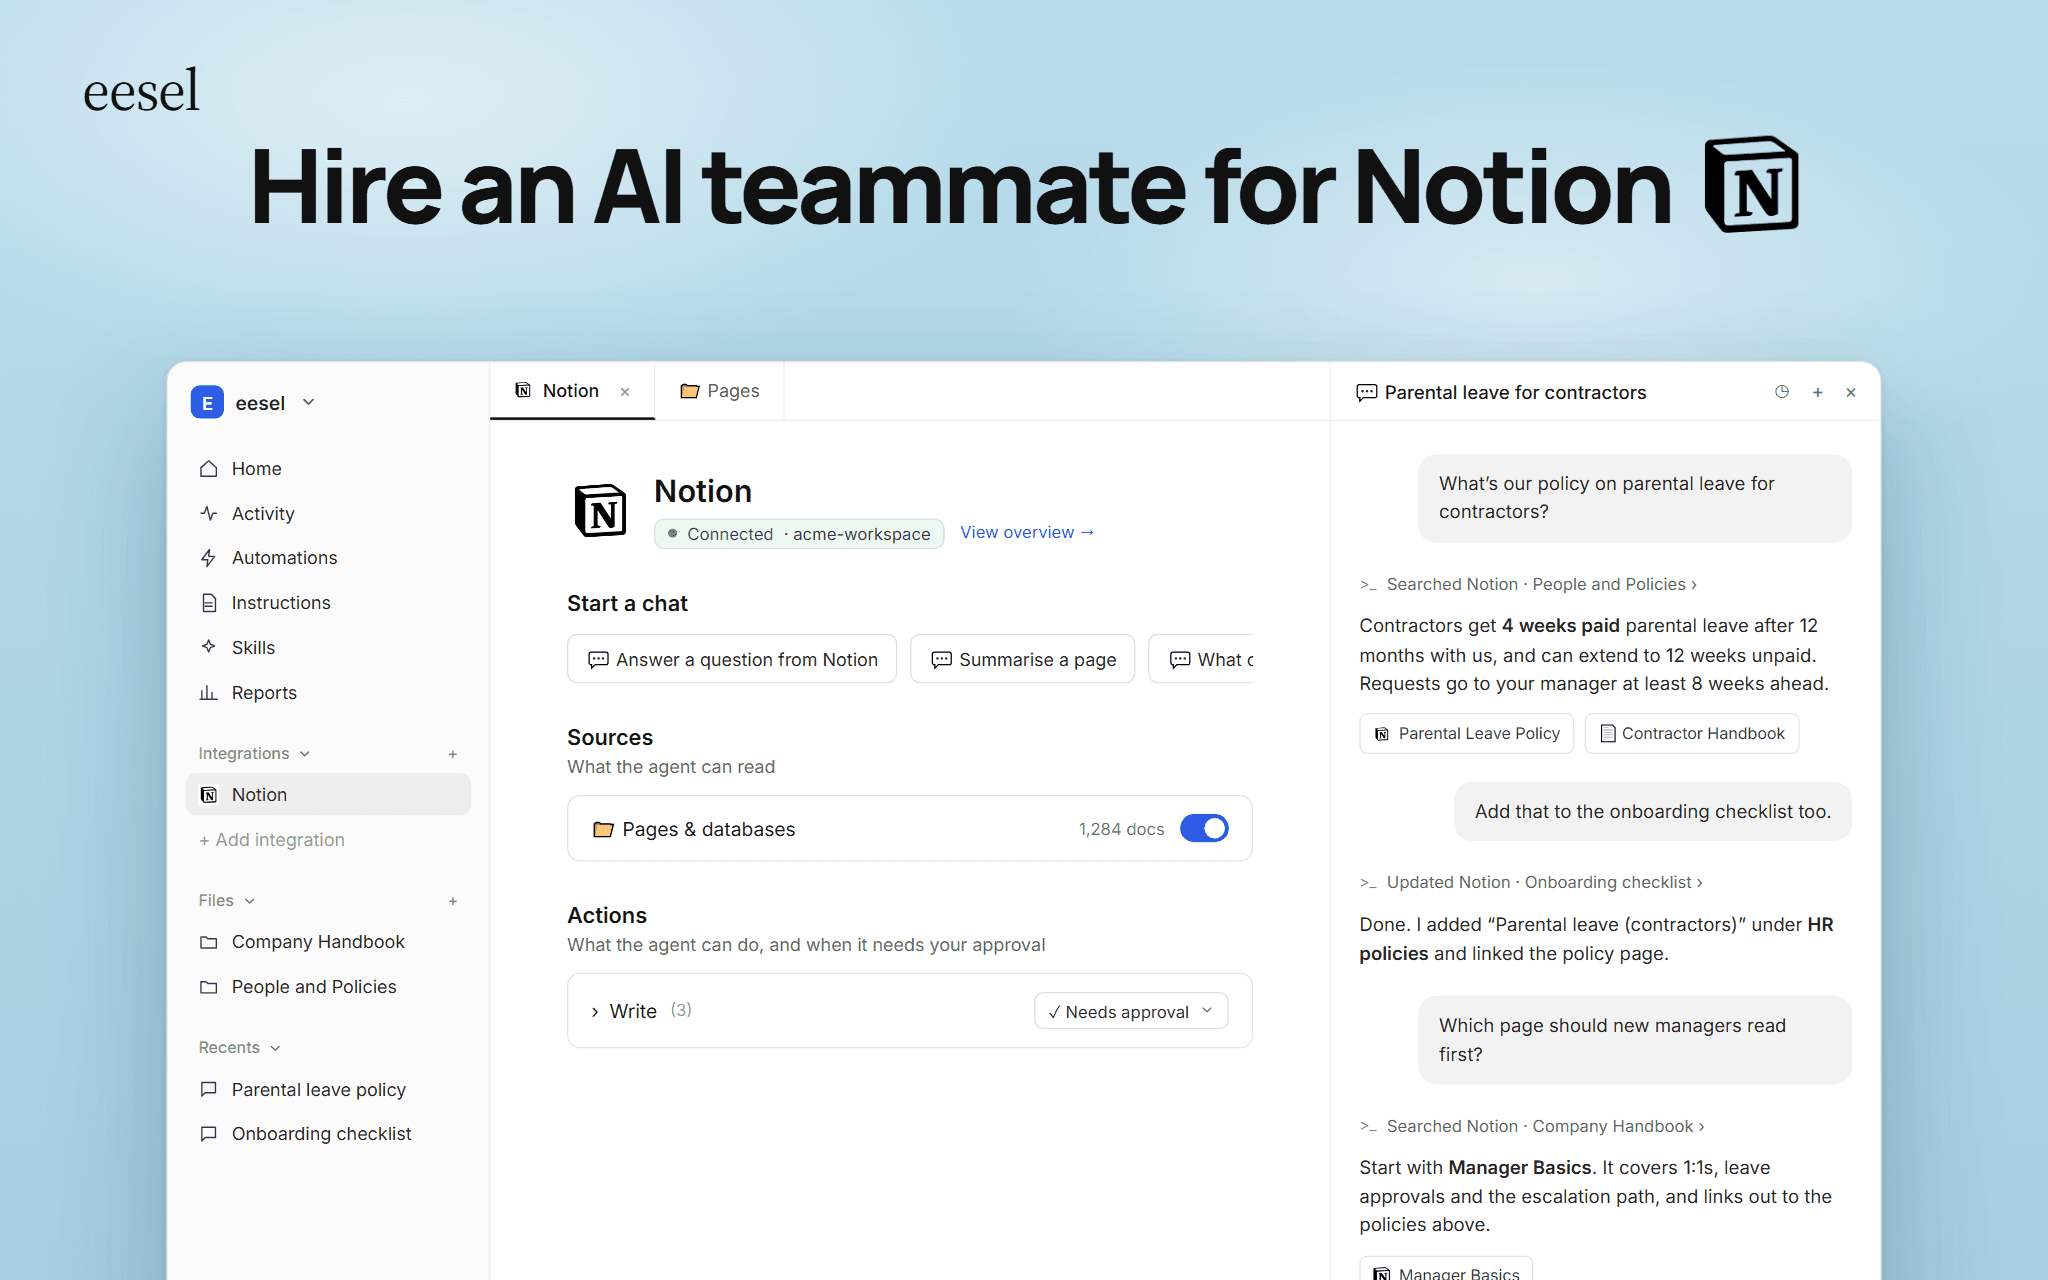2048x1280 pixels.
Task: Click Connected acme-workspace status badge
Action: tap(799, 533)
